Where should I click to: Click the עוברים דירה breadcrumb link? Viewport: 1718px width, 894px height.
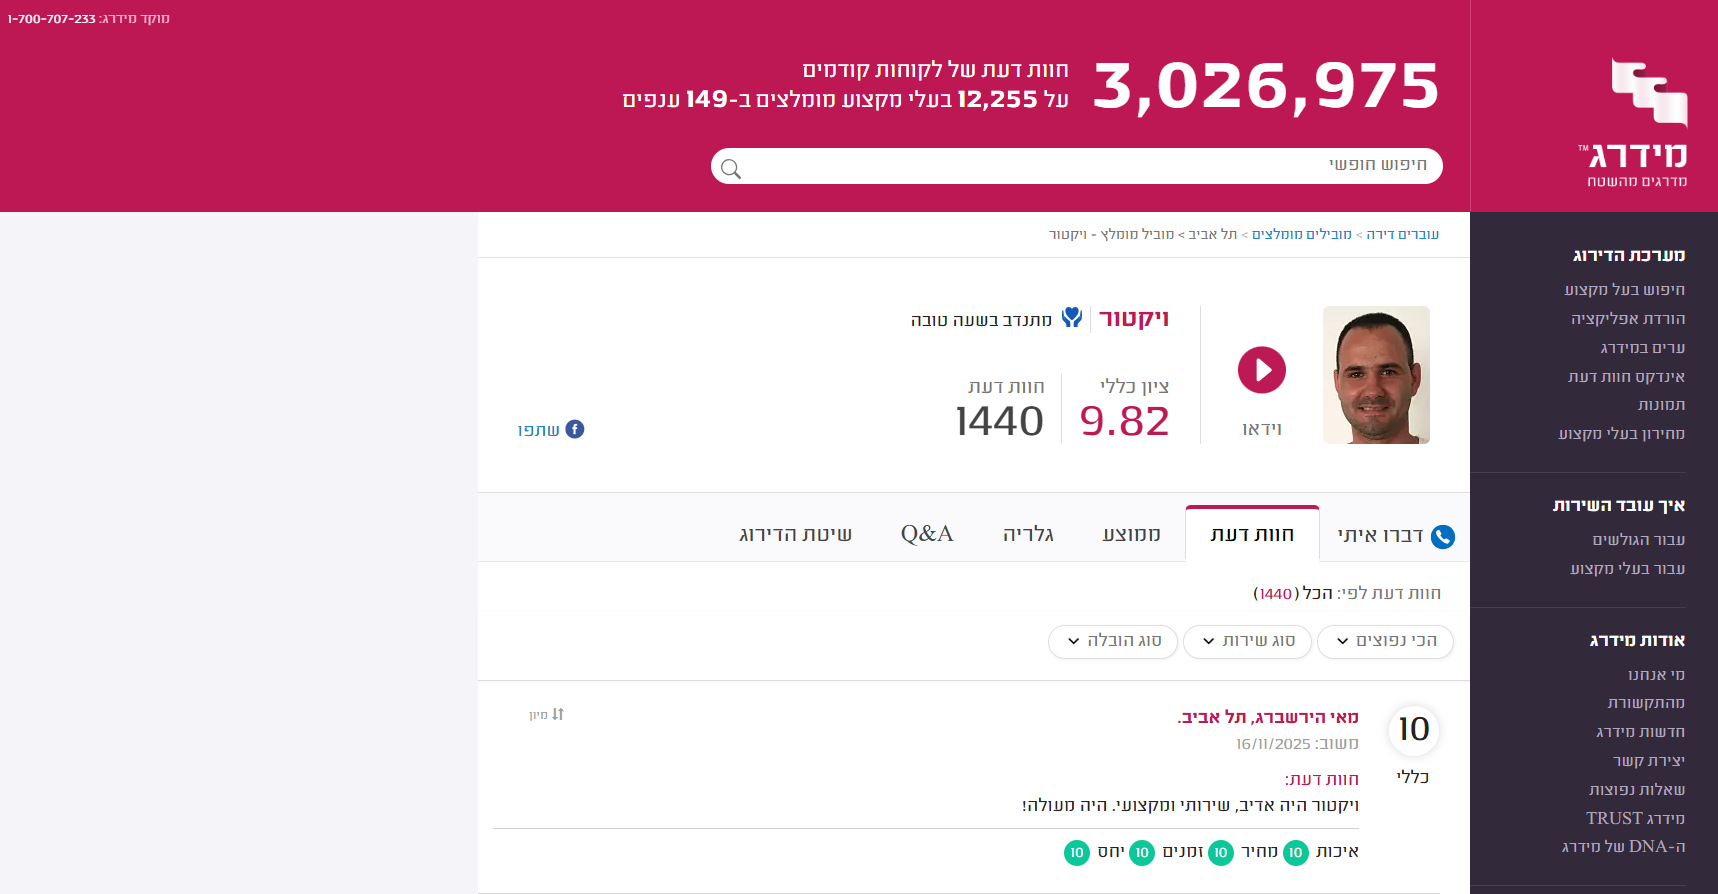point(1403,234)
